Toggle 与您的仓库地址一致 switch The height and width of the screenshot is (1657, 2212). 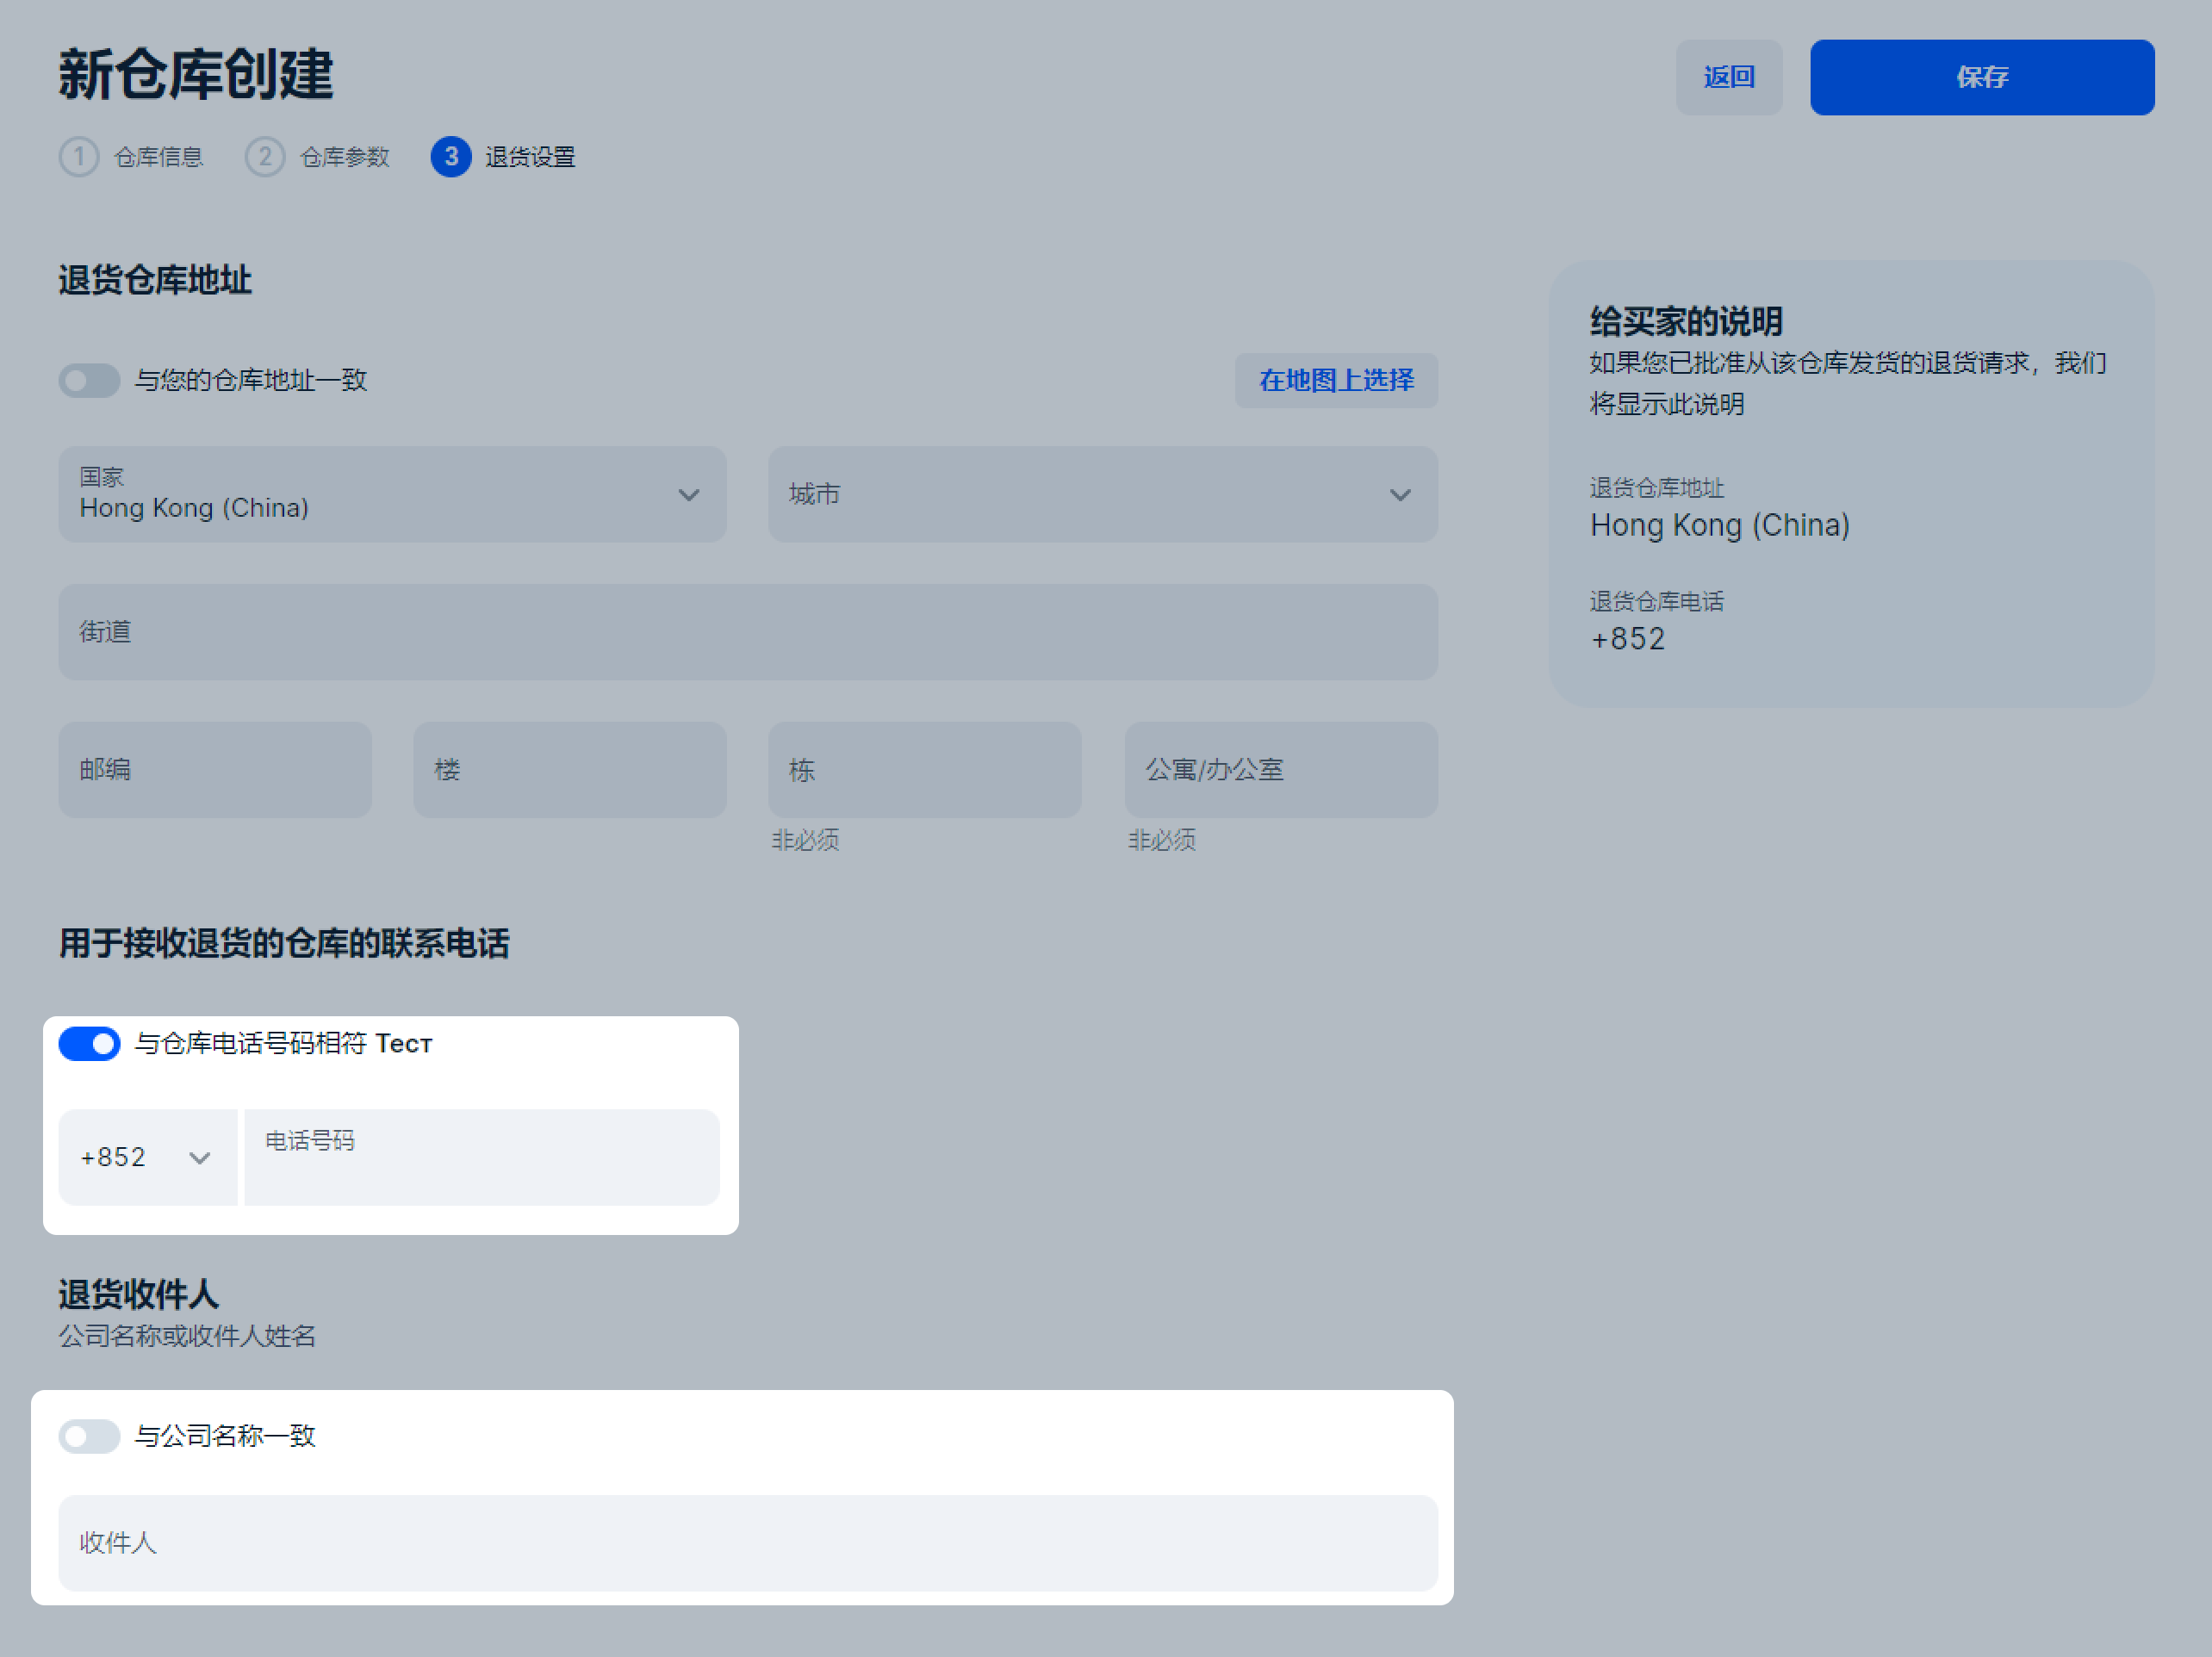point(89,380)
